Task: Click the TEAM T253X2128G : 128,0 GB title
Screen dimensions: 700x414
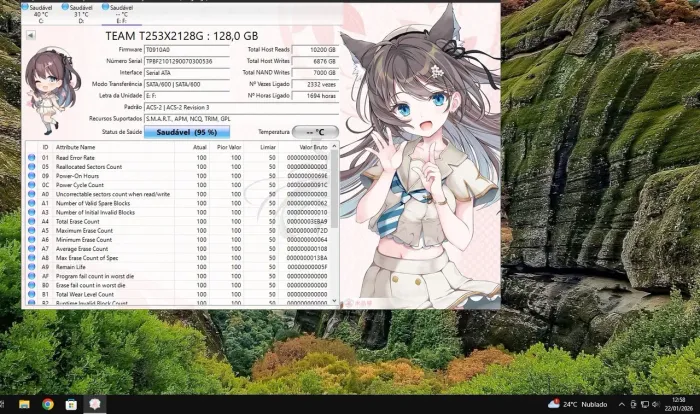Action: [x=182, y=36]
